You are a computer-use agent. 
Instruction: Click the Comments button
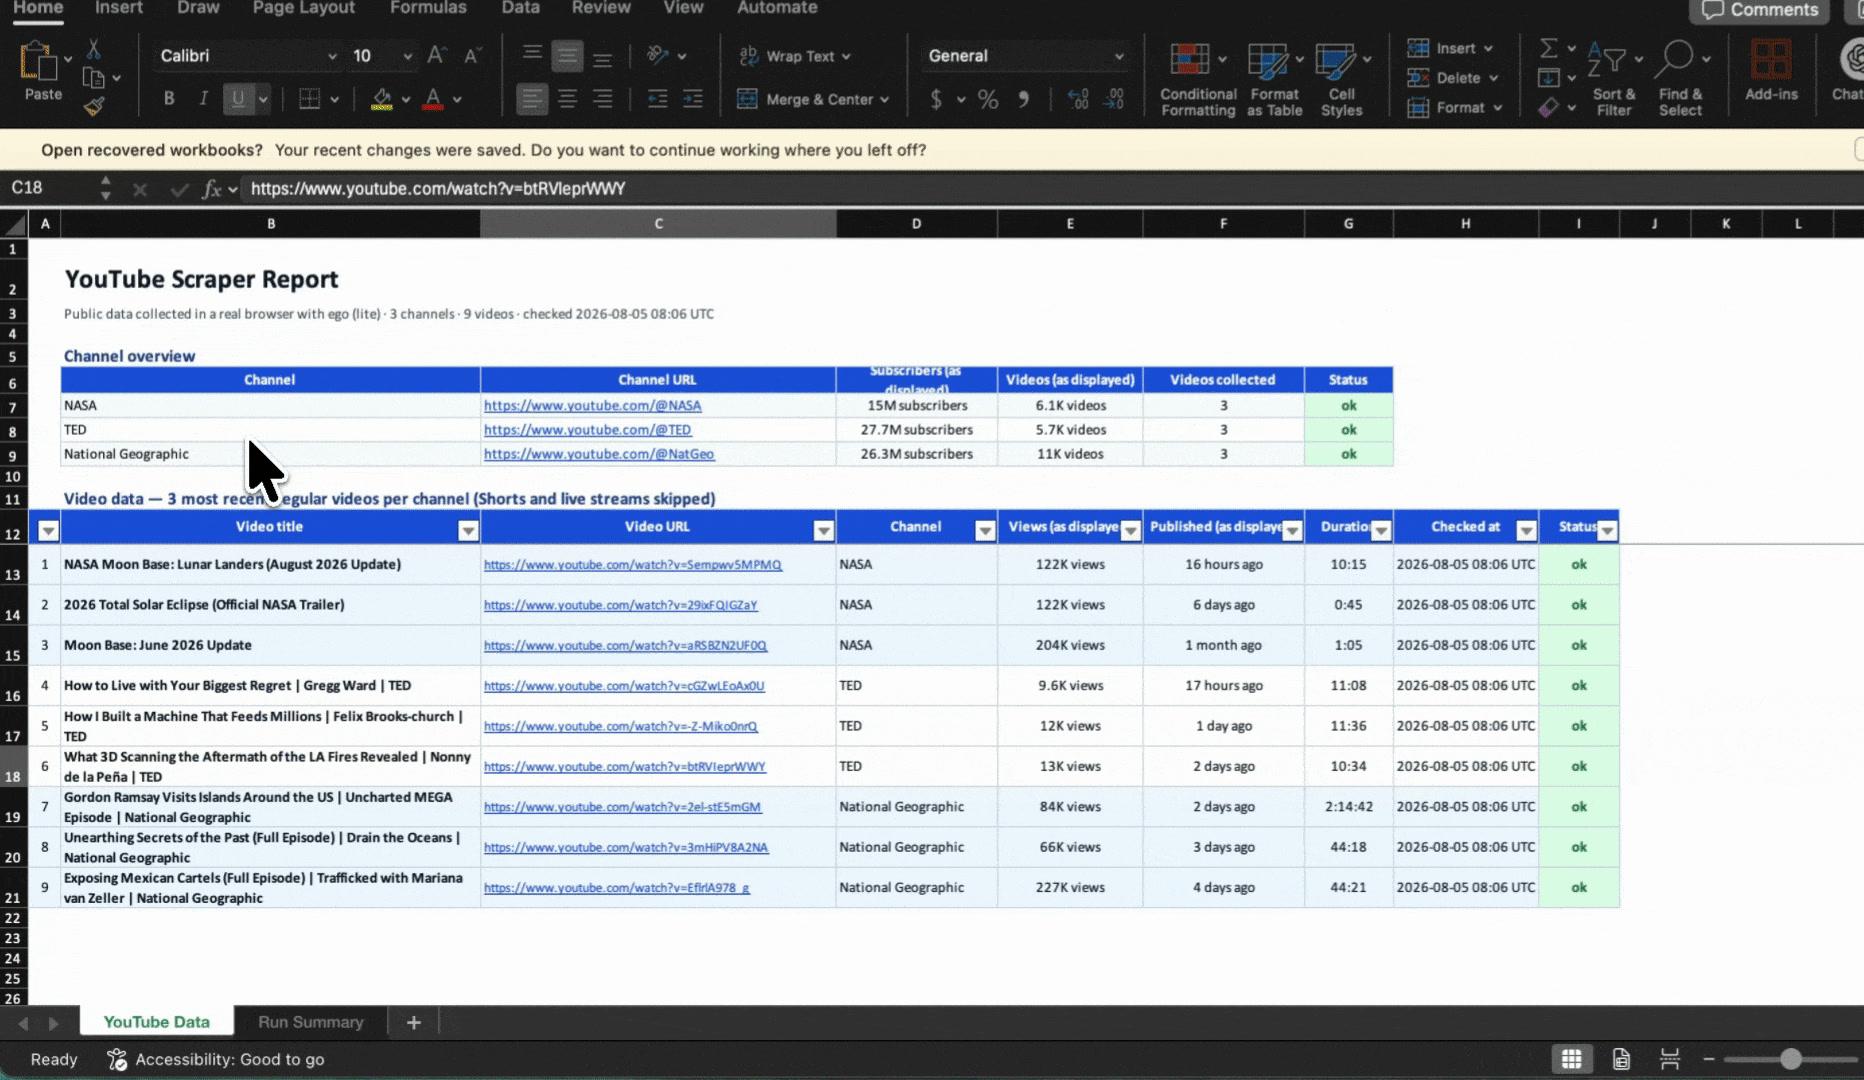click(x=1759, y=10)
